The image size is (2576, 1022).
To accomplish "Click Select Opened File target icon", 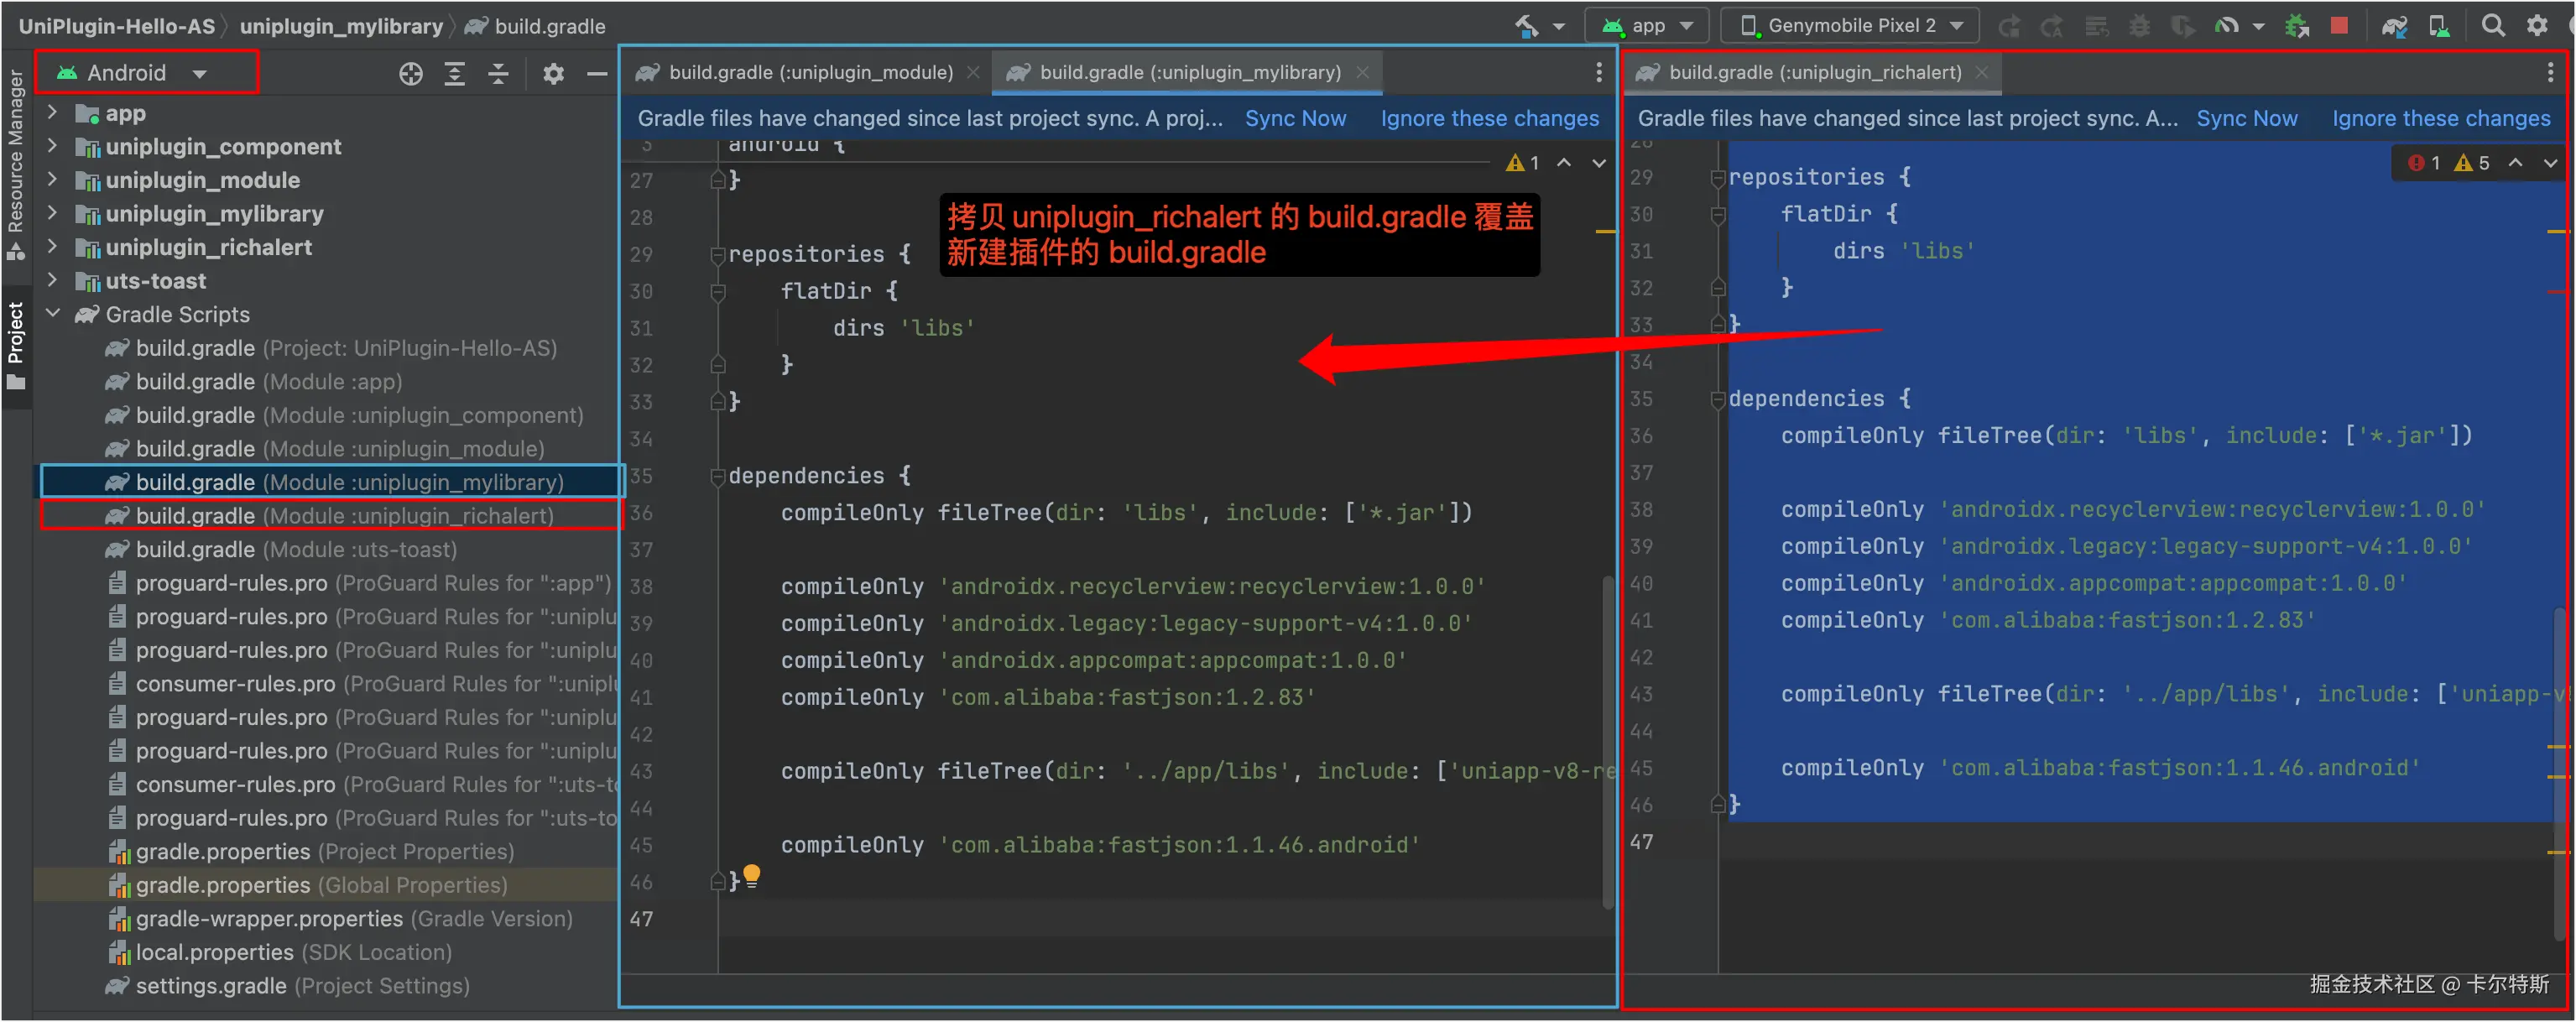I will coord(410,74).
